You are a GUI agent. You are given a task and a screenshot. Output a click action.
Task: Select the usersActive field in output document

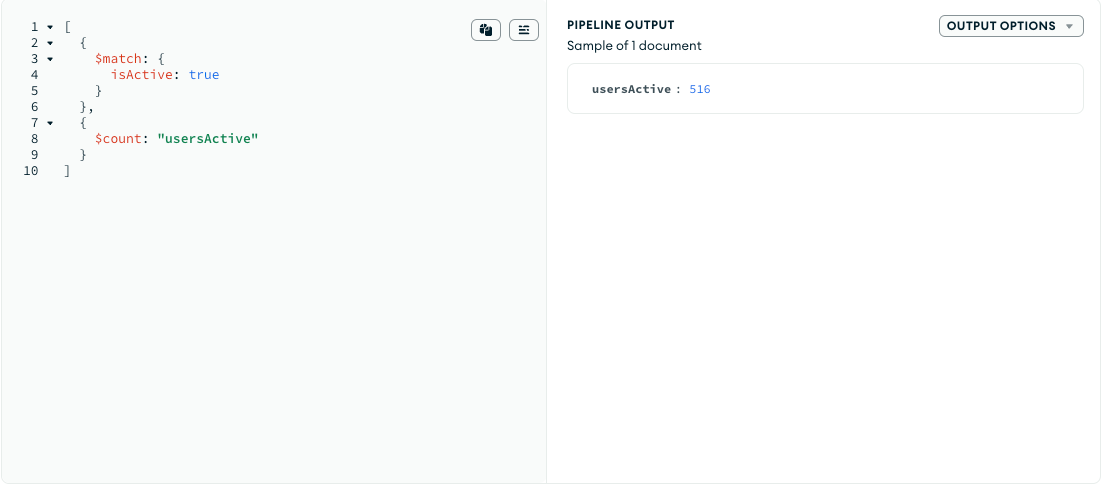click(x=631, y=89)
